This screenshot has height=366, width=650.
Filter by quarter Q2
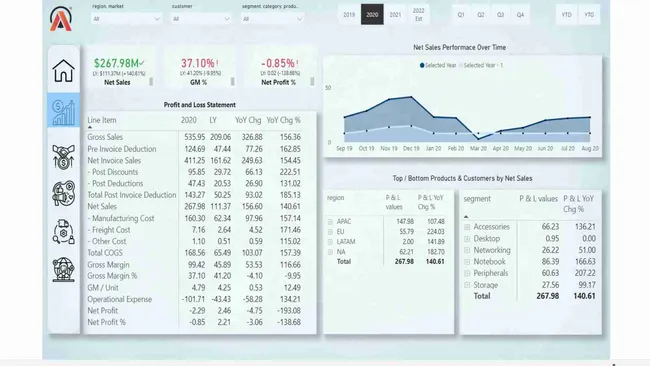(480, 15)
